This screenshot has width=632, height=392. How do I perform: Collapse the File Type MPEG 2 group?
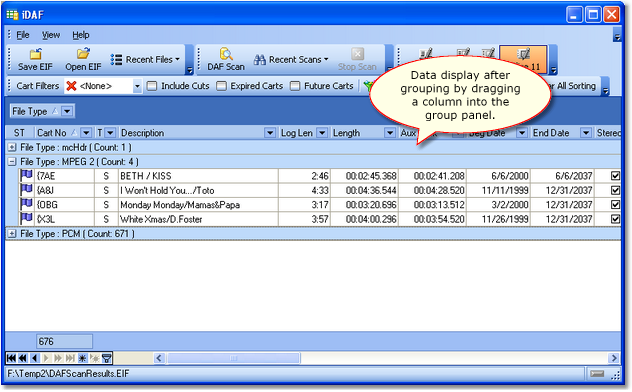[x=12, y=162]
